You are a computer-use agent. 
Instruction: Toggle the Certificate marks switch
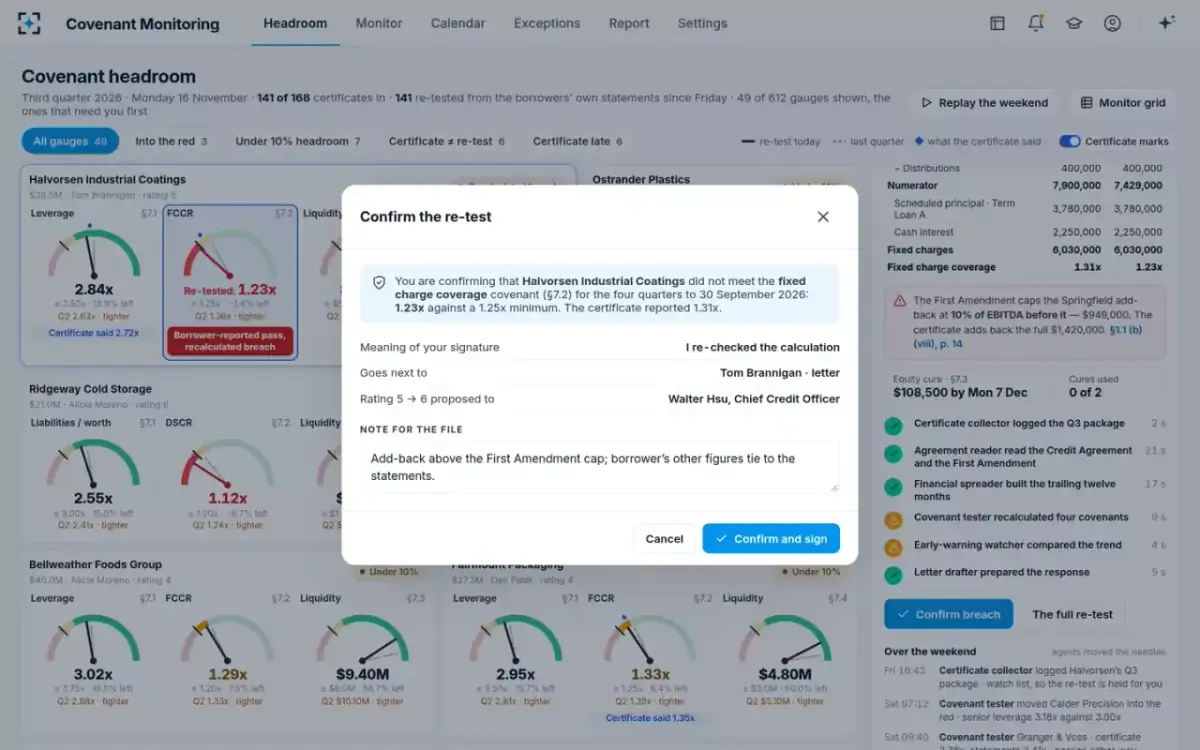tap(1070, 141)
